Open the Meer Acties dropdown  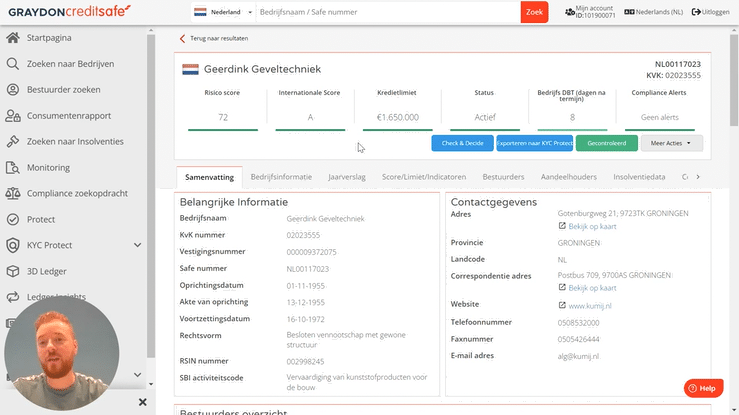(672, 143)
